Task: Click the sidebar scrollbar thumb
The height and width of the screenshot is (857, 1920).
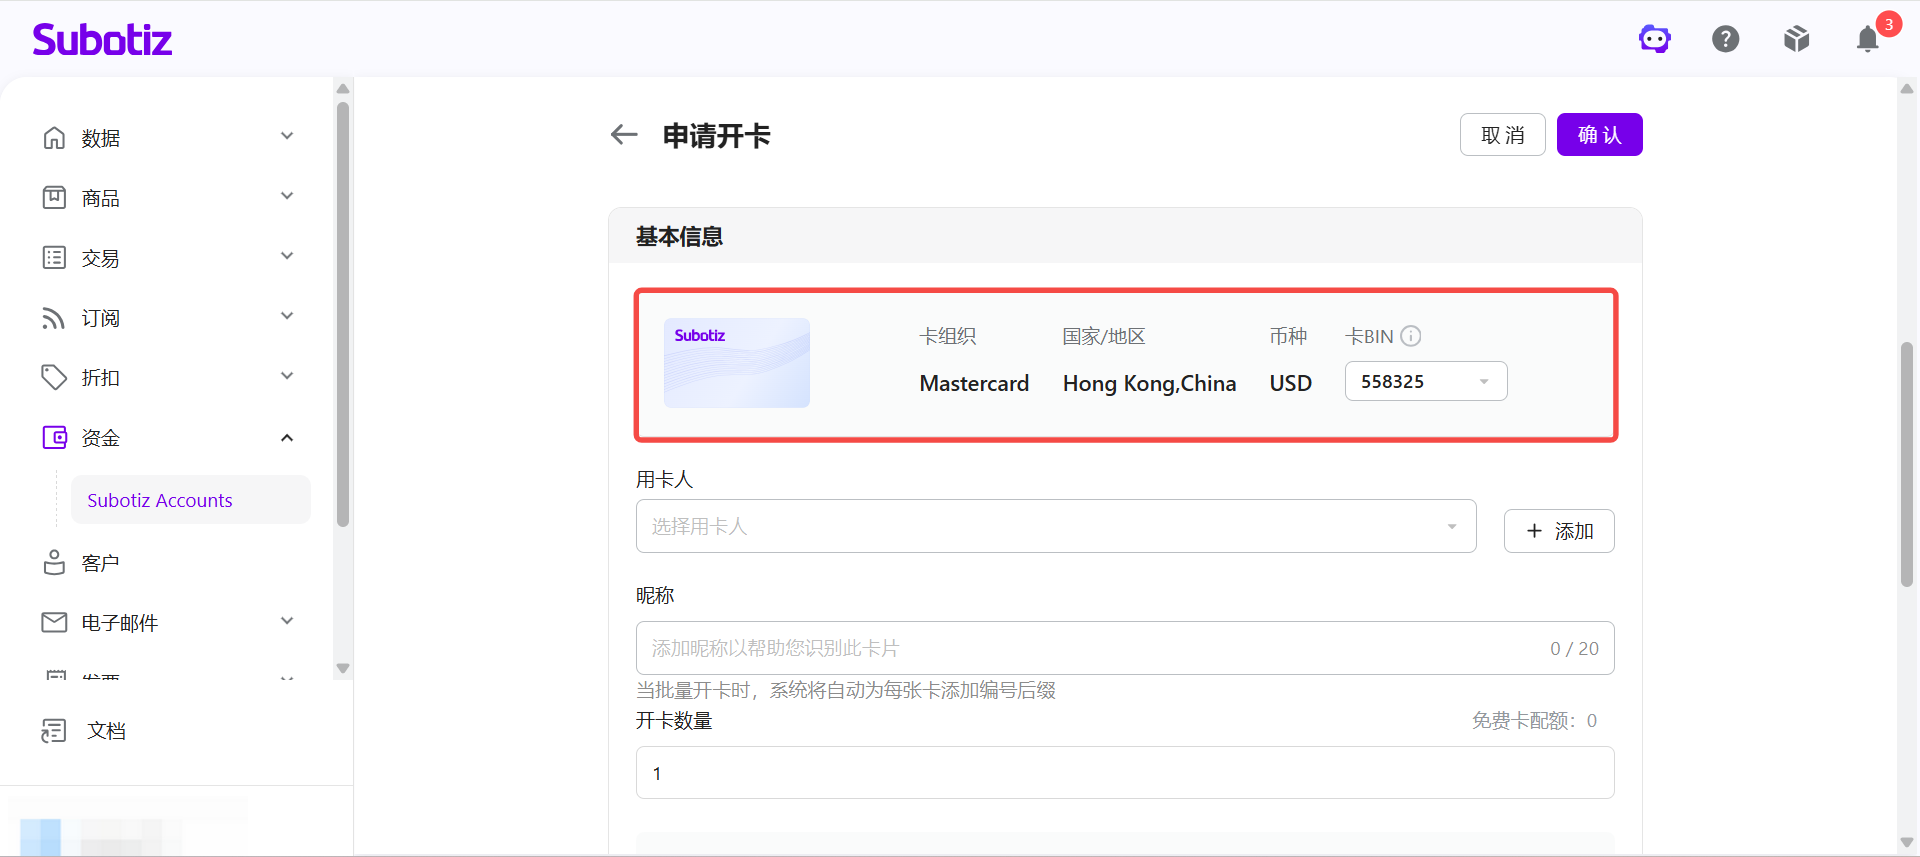Action: tap(343, 314)
